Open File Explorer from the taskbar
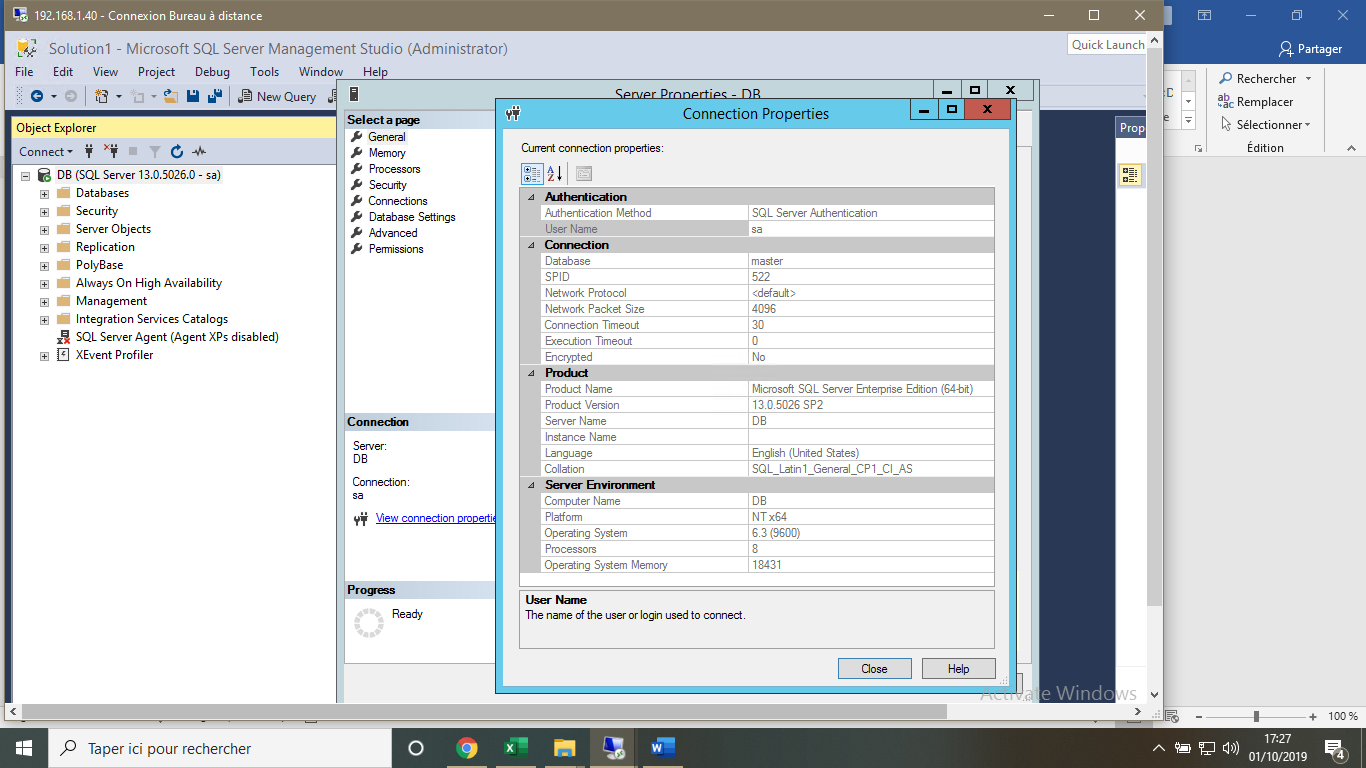Image resolution: width=1366 pixels, height=768 pixels. point(565,748)
